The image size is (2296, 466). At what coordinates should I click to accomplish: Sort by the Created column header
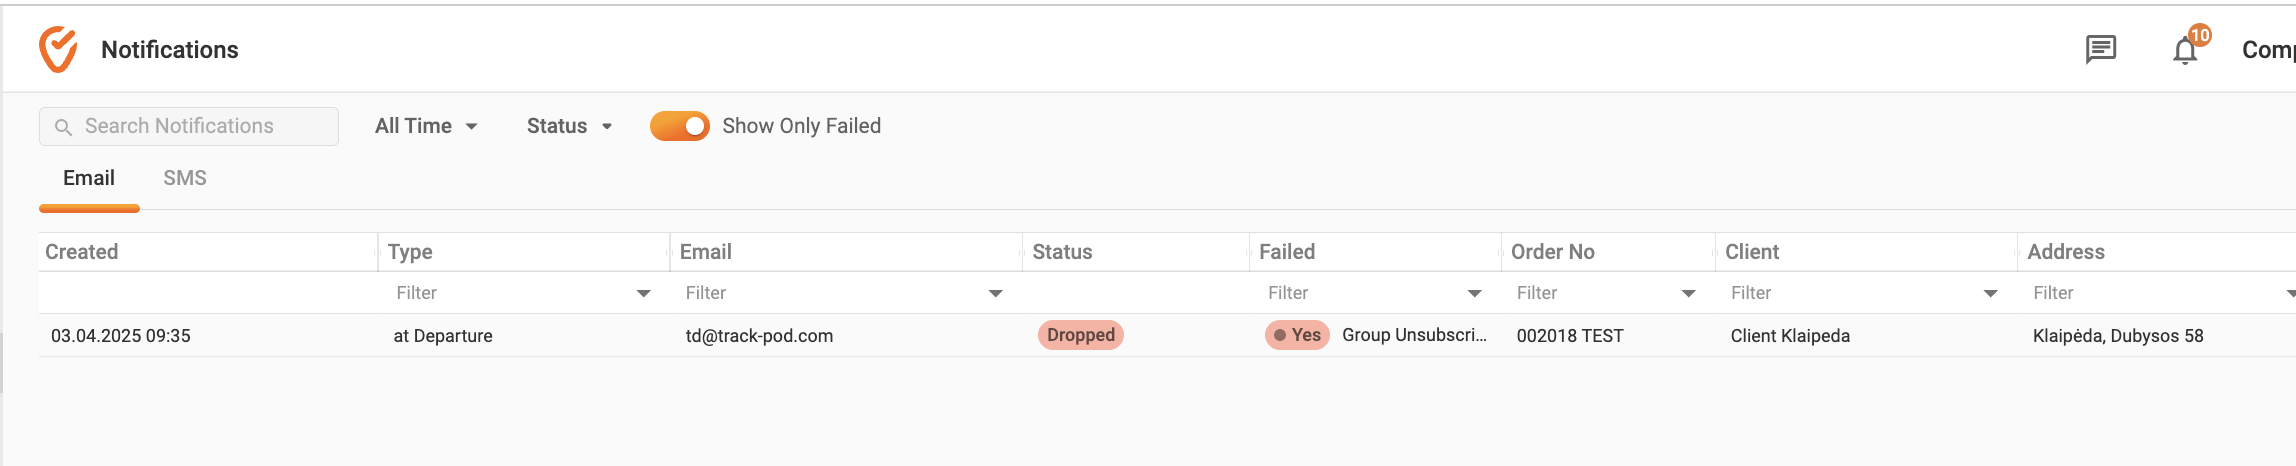point(82,252)
